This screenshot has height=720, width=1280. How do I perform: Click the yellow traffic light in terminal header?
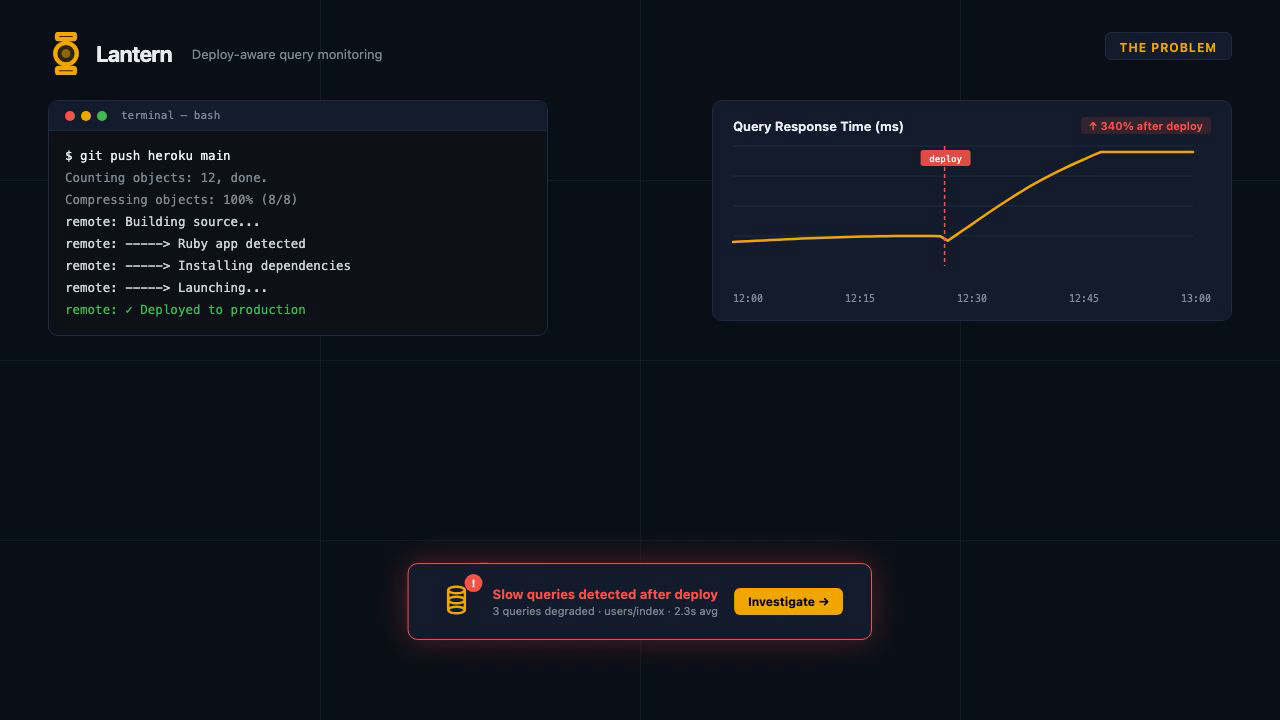(x=85, y=115)
